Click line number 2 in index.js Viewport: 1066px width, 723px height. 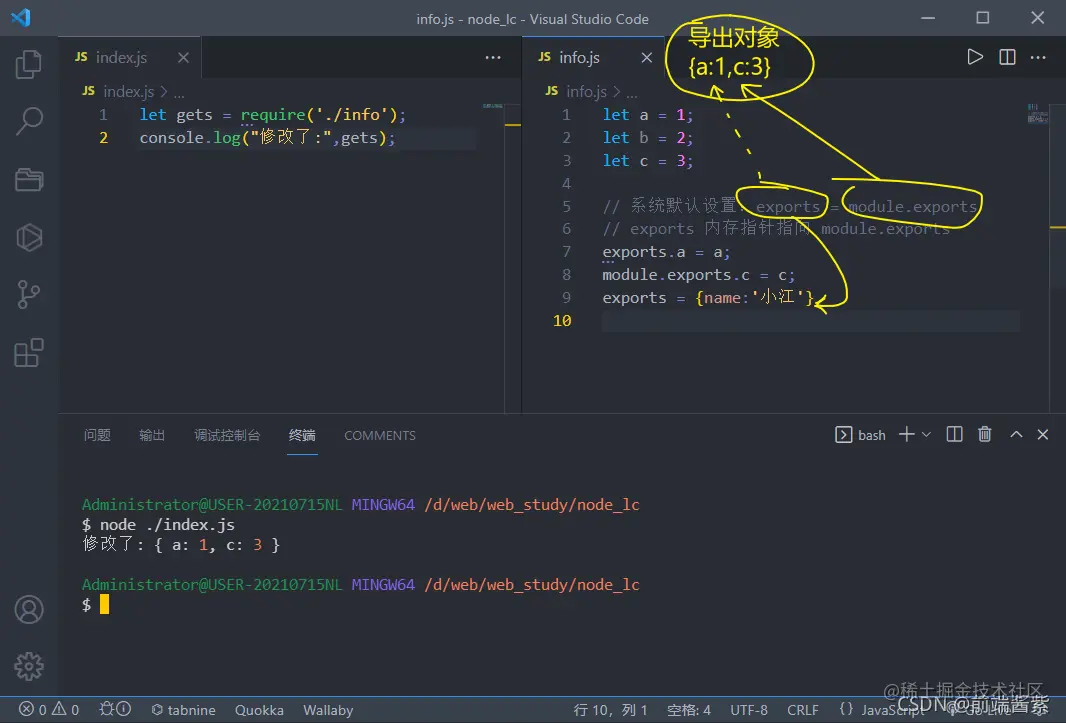coord(103,137)
